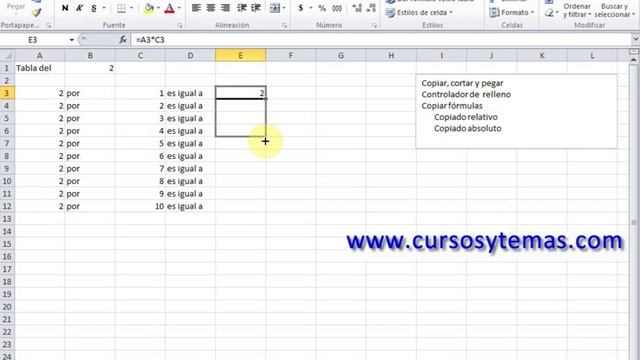This screenshot has height=360, width=640.
Task: Open the merge and center dropdown arrow
Action: pyautogui.click(x=284, y=8)
